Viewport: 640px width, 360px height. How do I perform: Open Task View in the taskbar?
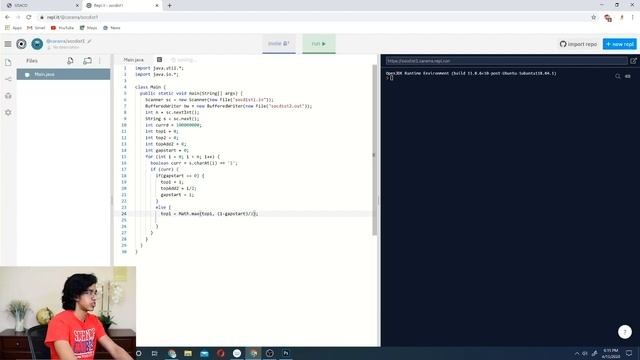154,353
